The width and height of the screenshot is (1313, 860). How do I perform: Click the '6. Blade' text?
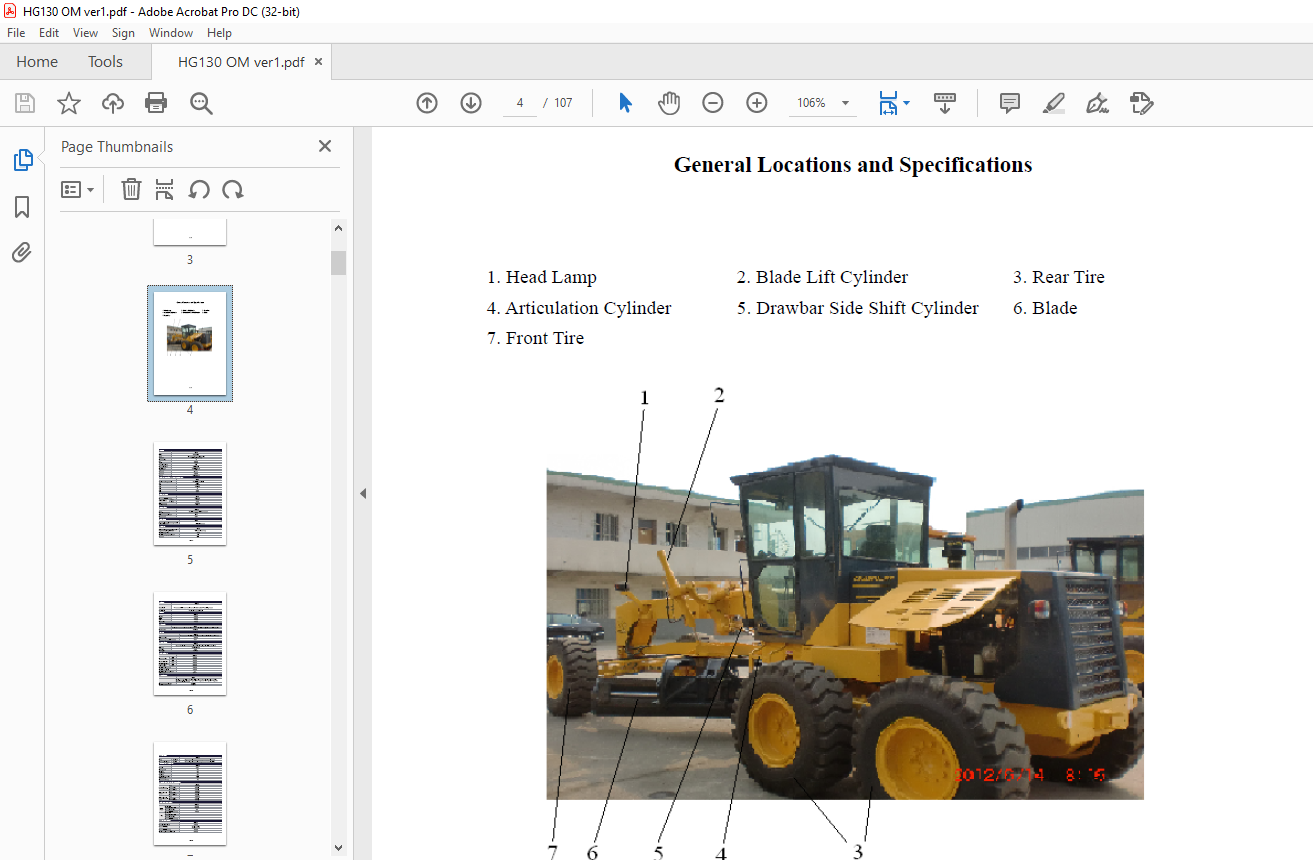pyautogui.click(x=1045, y=308)
